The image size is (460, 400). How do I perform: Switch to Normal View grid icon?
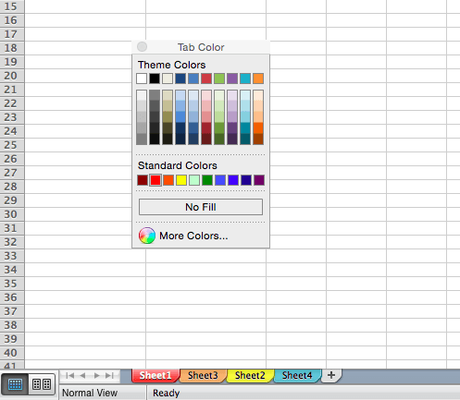pos(15,384)
